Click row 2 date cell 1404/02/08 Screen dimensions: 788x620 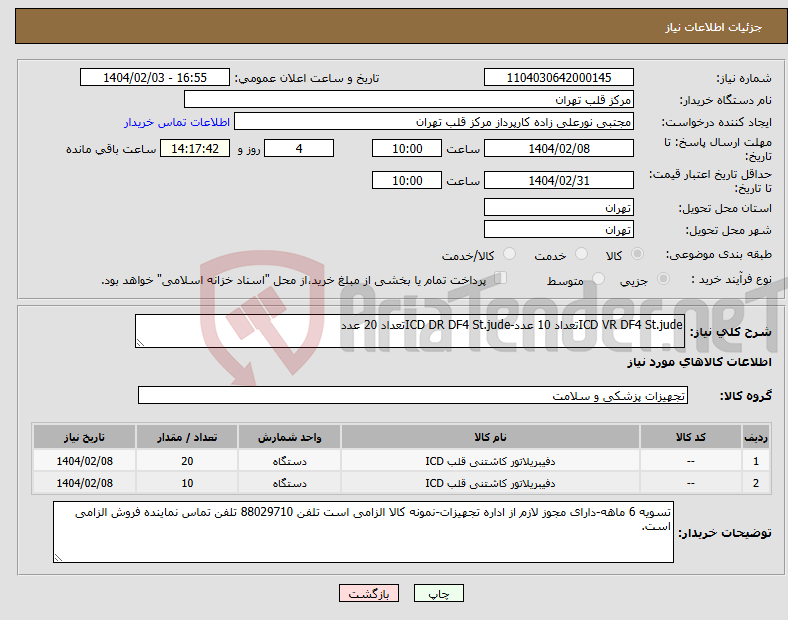click(x=84, y=483)
